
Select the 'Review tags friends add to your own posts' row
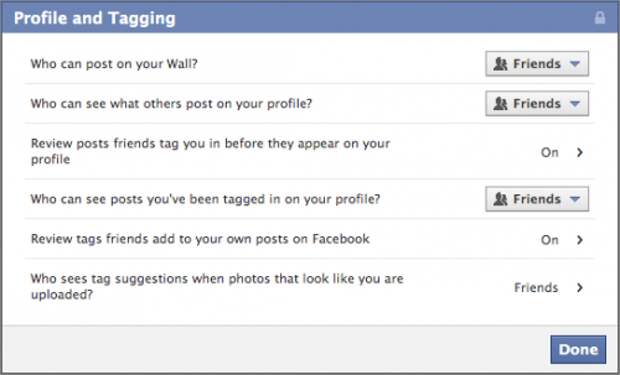click(309, 239)
